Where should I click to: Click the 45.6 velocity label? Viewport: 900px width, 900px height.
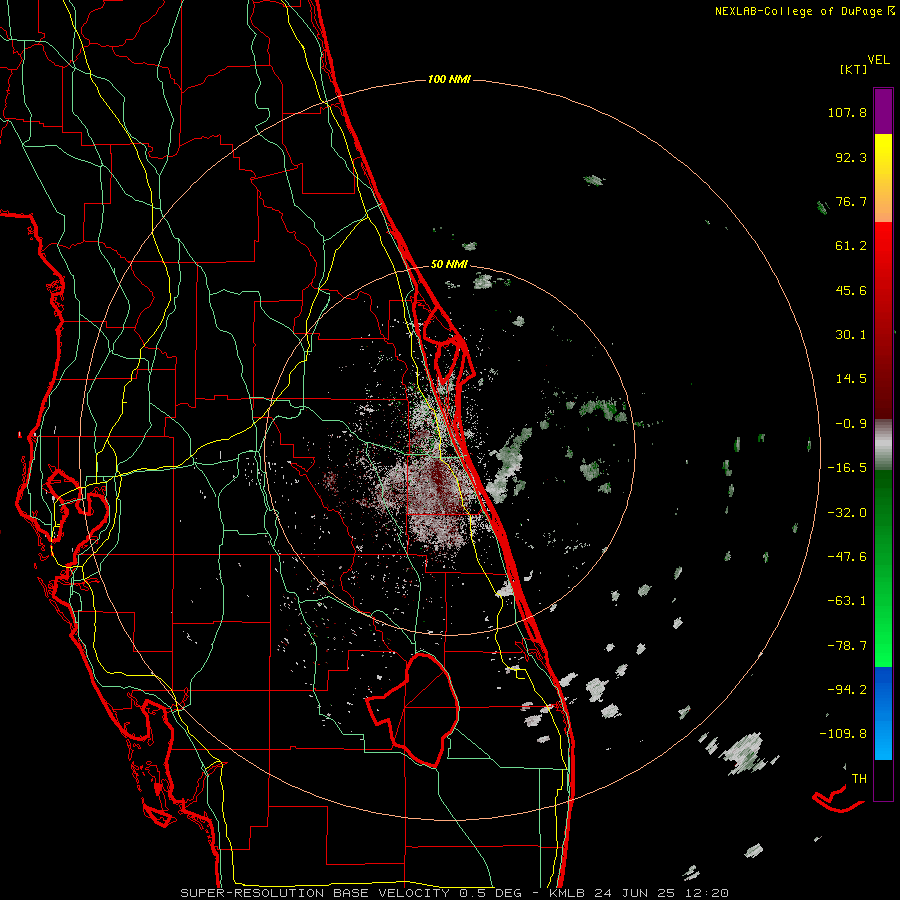(851, 290)
